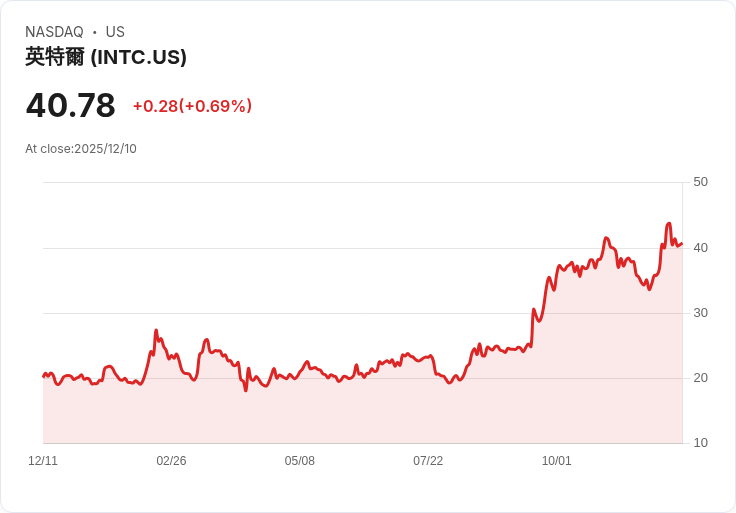
Task: Click the 50 value on the price axis
Action: pos(700,182)
